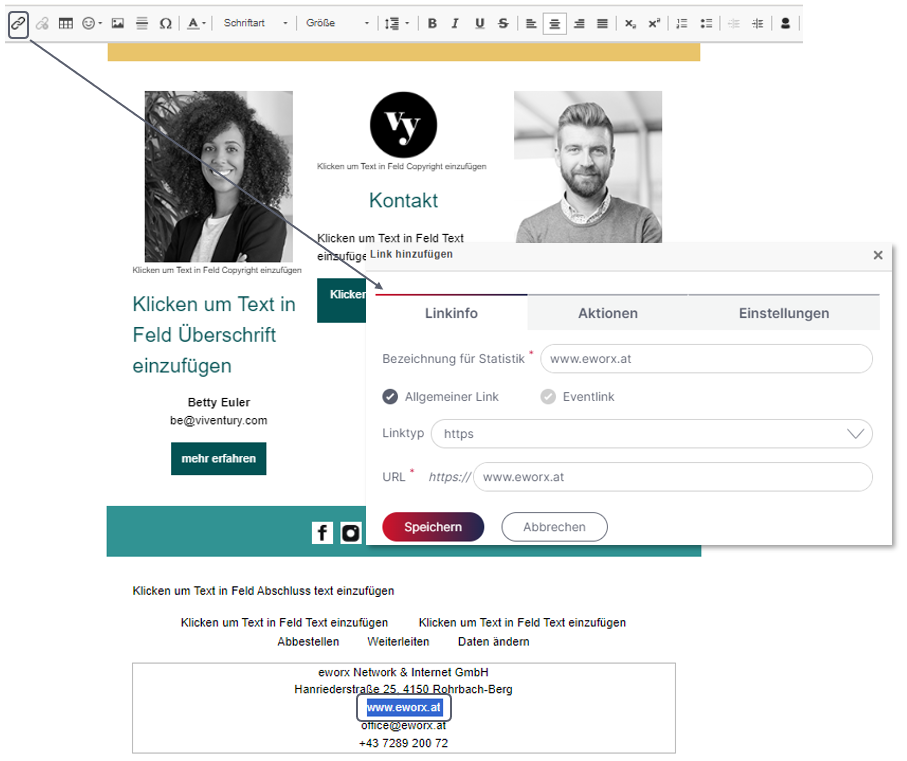Click the insert link toolbar icon
Screen dimensions: 907x761
[19, 24]
